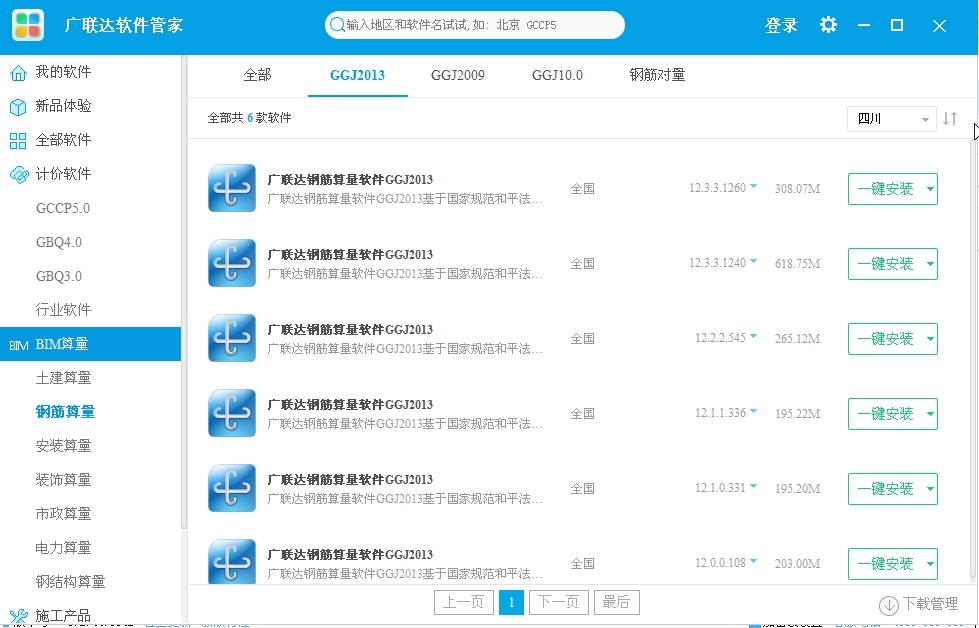
Task: Click the icon beside 计价软件
Action: tap(19, 174)
